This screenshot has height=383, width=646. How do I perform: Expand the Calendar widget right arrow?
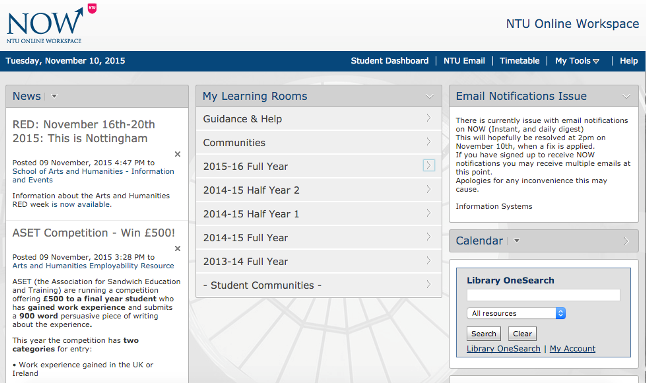tap(626, 241)
